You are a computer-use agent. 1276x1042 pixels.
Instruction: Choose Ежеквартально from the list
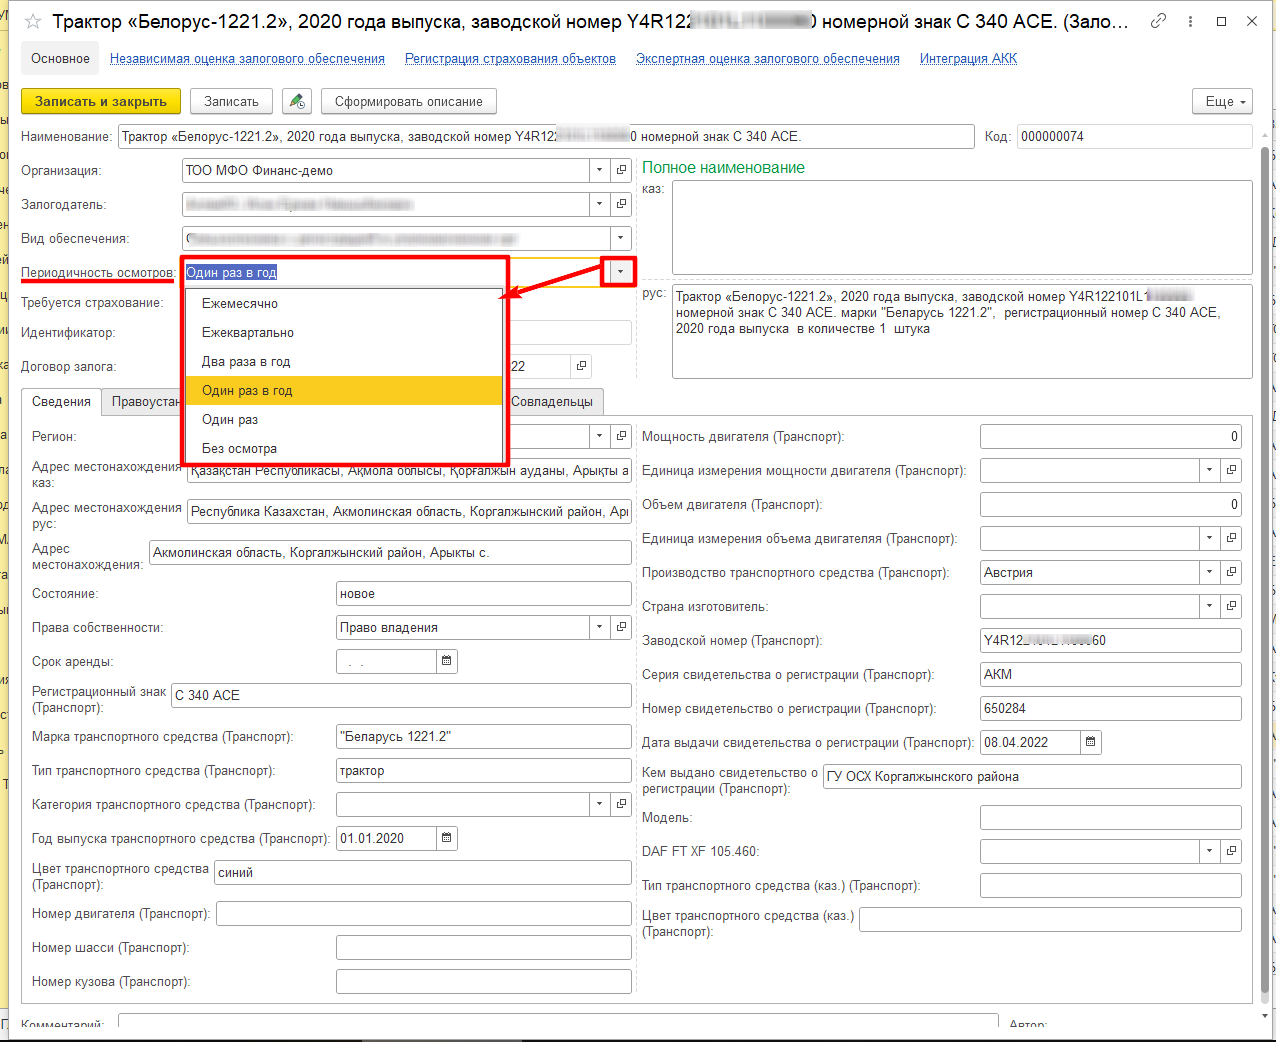click(344, 332)
